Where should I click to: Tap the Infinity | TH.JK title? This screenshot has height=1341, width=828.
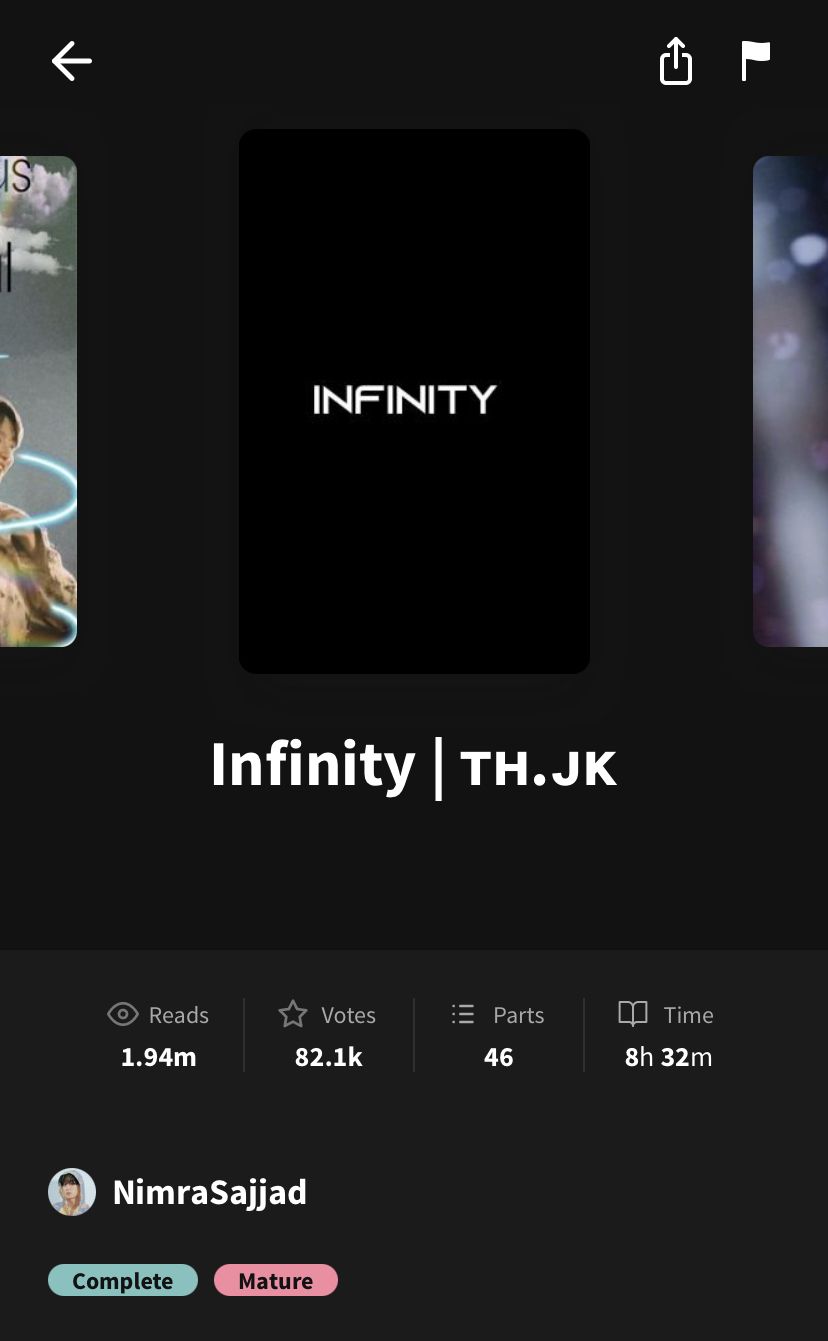[x=414, y=766]
